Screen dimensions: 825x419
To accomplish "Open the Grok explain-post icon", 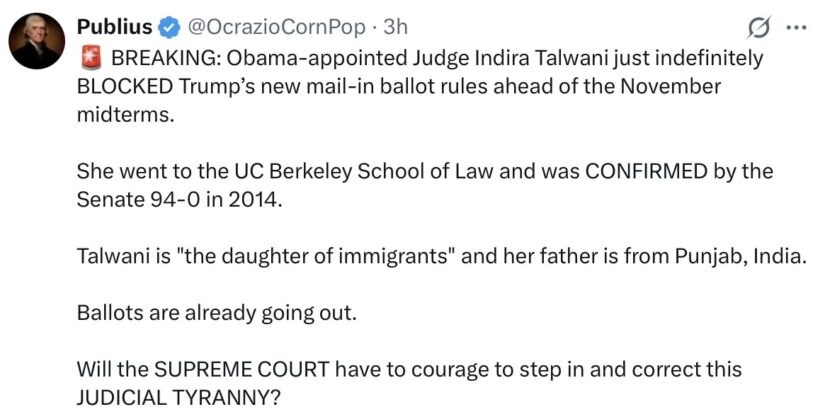I will click(x=760, y=28).
